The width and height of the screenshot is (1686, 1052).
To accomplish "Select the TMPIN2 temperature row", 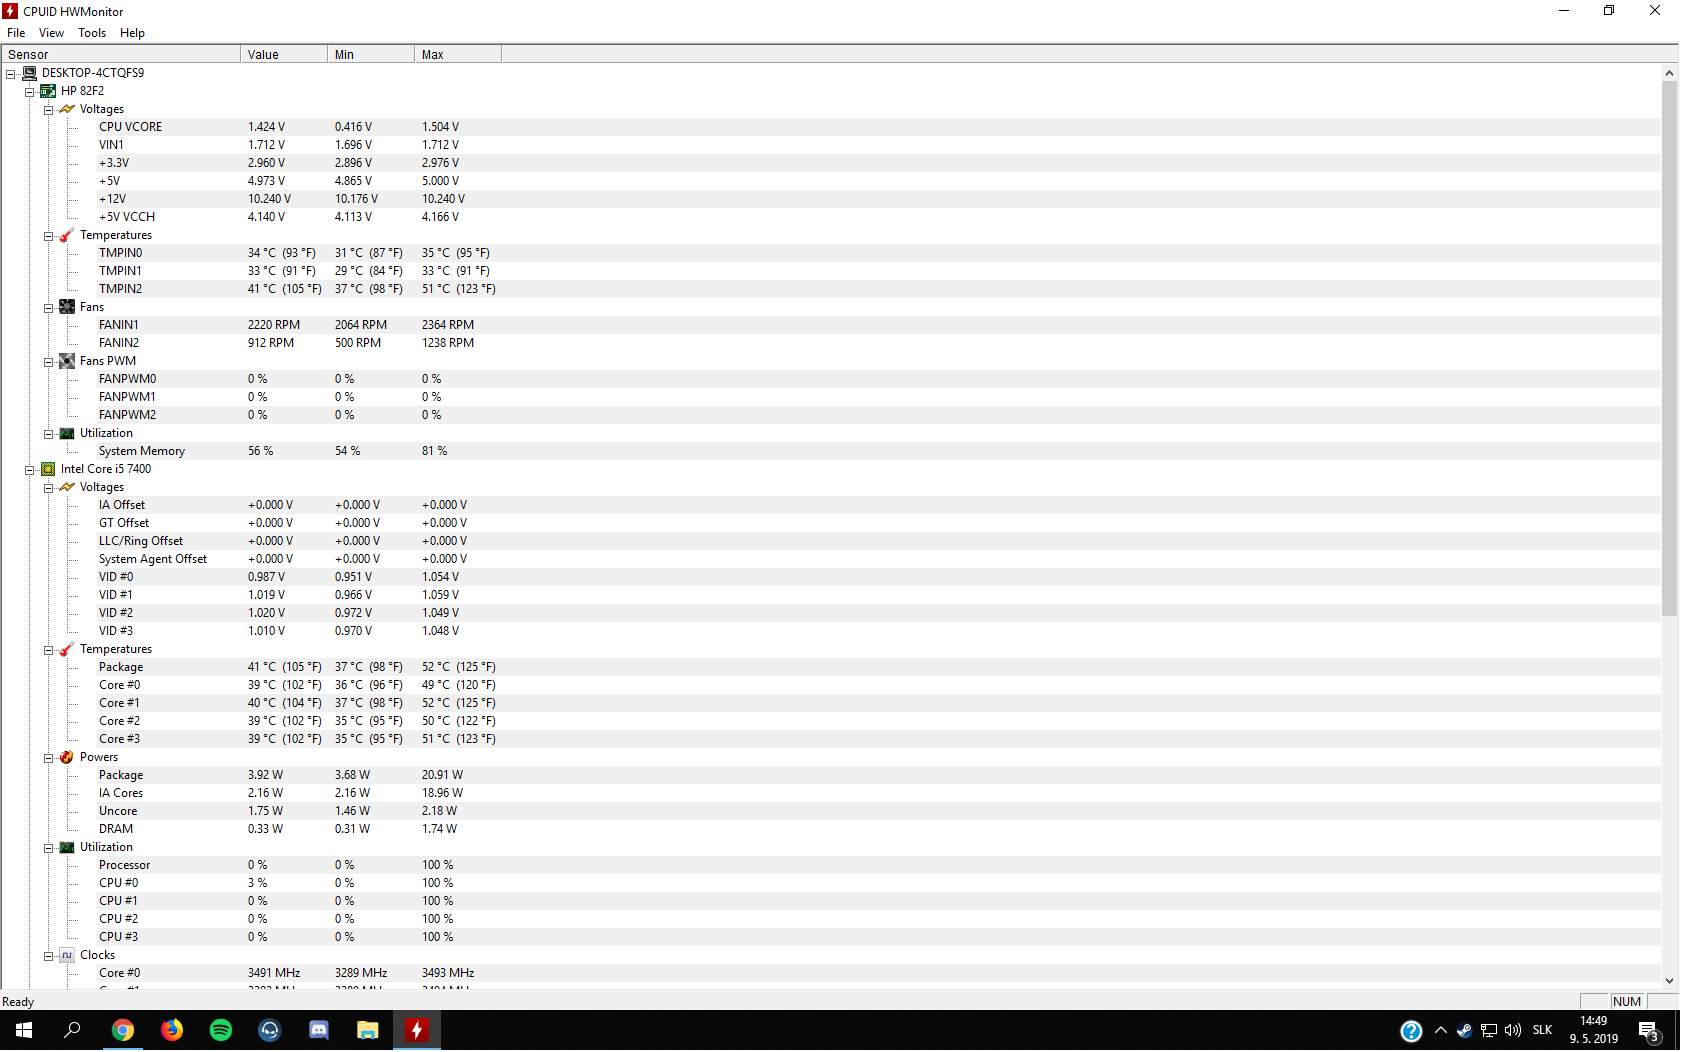I will pyautogui.click(x=831, y=289).
